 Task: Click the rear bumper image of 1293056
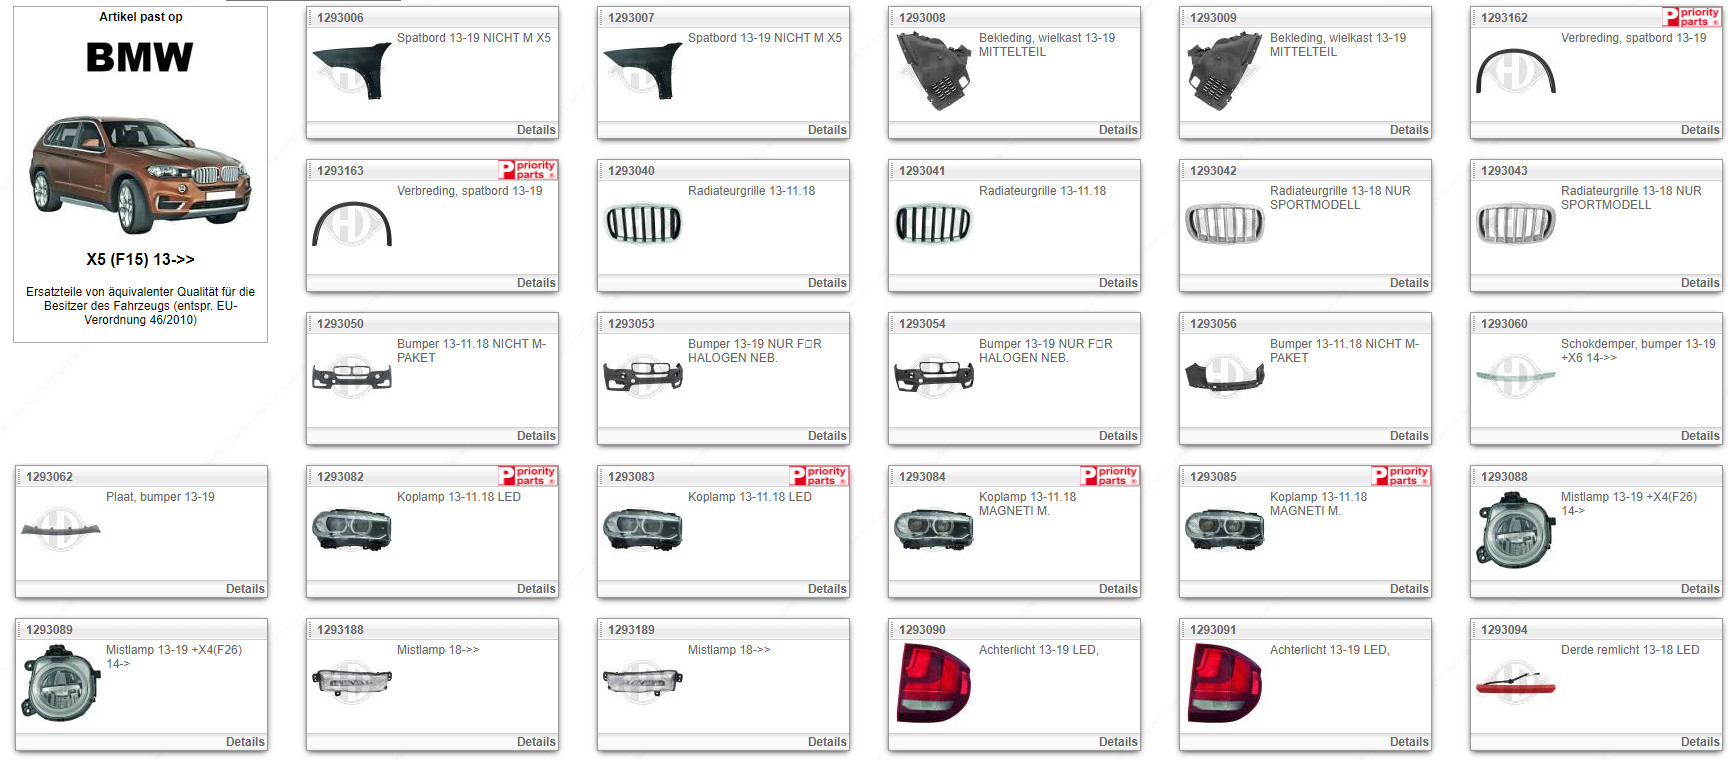coord(1225,376)
